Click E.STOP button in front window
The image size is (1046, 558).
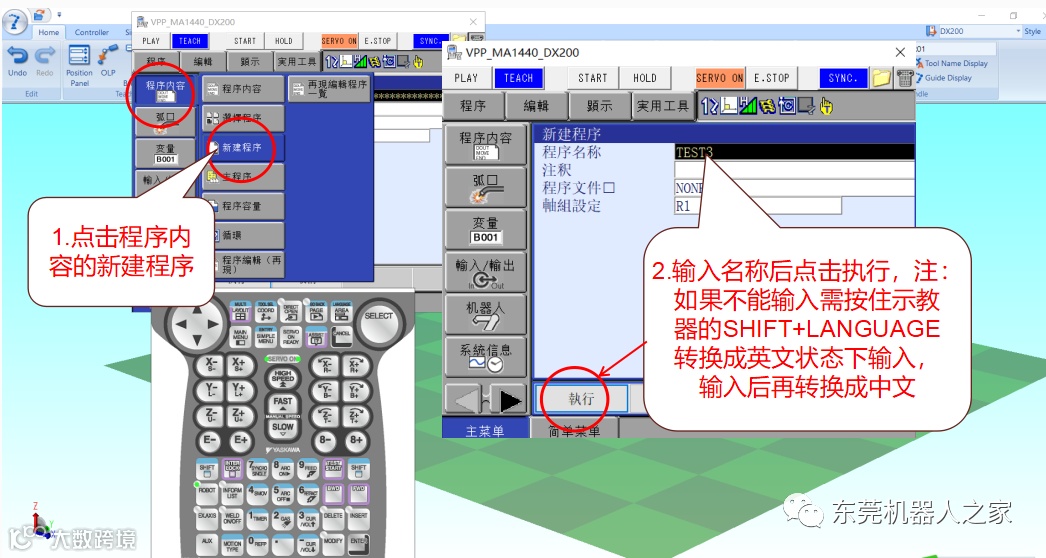771,78
